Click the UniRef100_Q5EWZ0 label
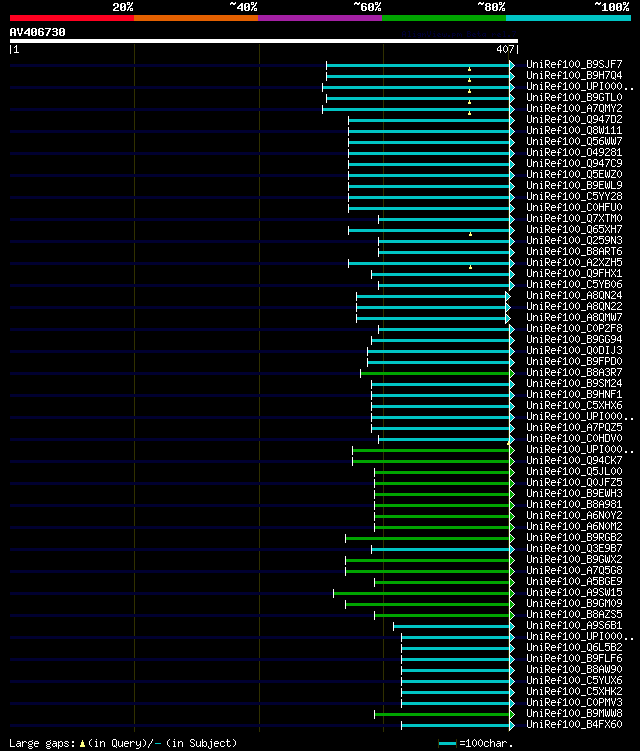This screenshot has width=640, height=751. (x=574, y=174)
